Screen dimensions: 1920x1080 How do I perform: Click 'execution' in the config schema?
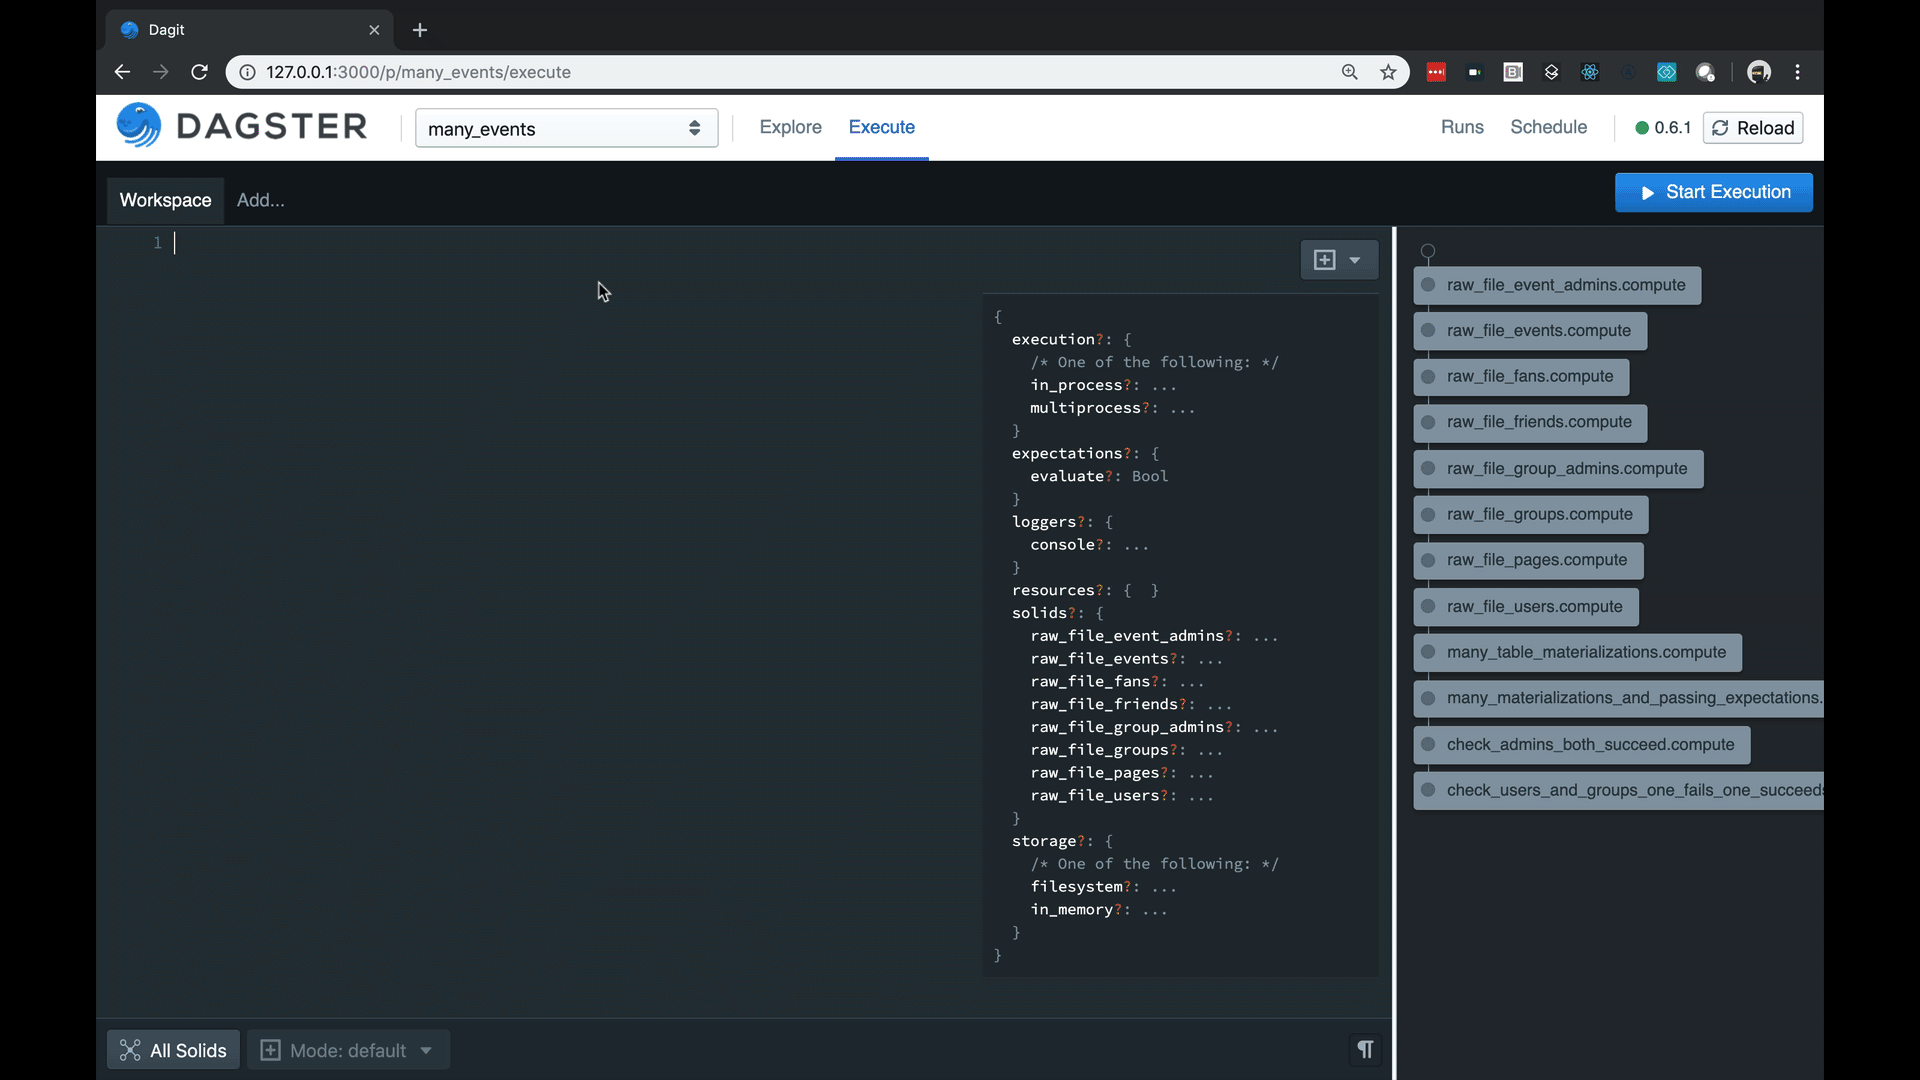(1053, 339)
